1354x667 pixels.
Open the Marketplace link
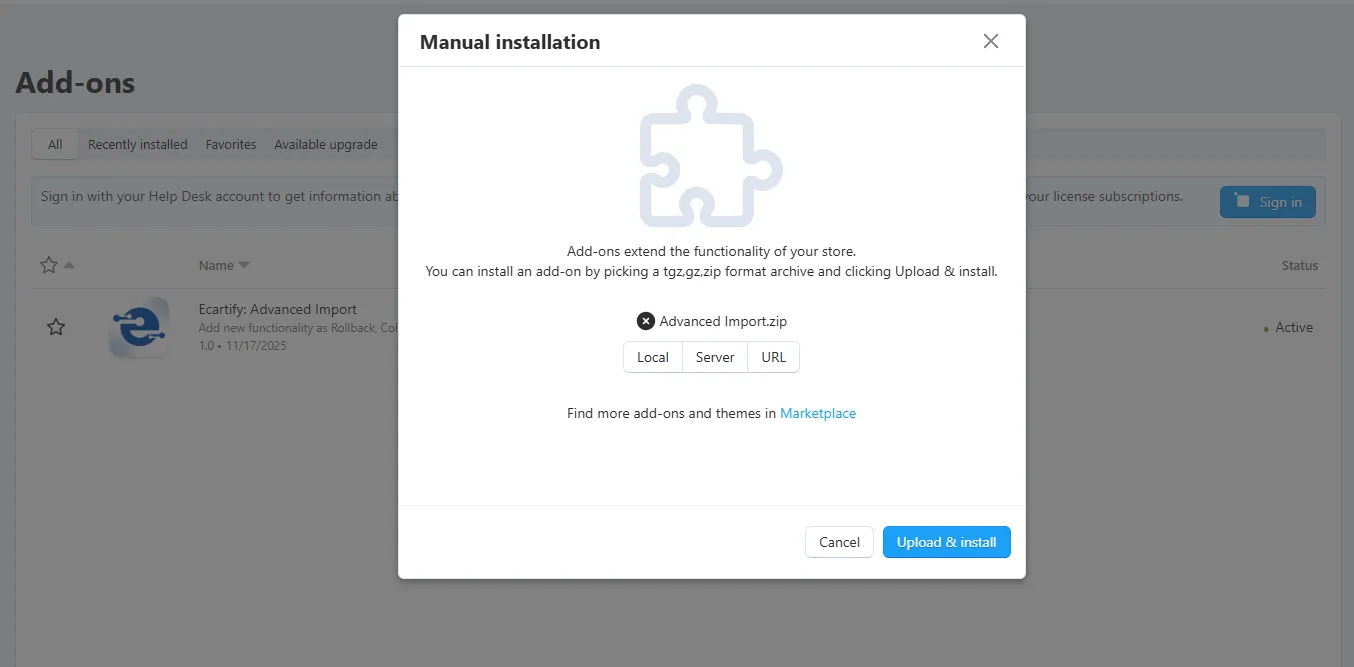818,413
